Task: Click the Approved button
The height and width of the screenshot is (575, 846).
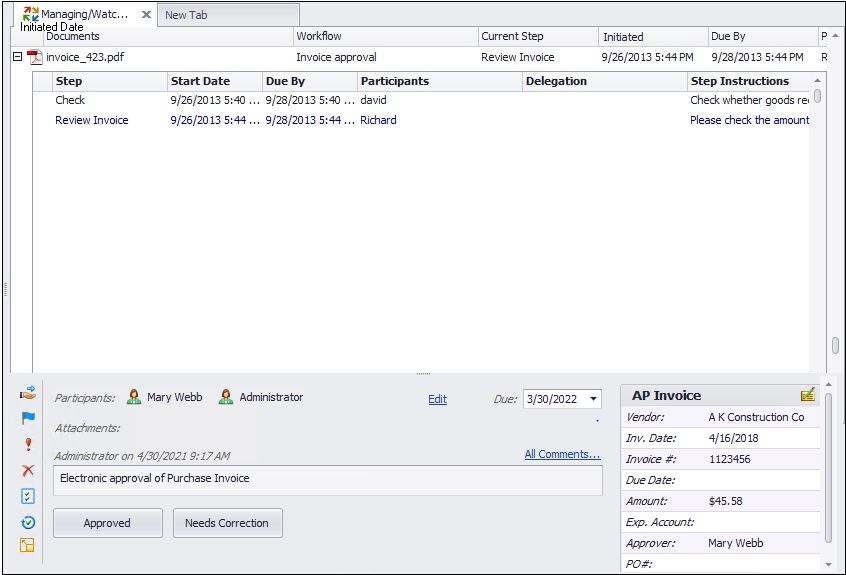Action: [x=107, y=523]
